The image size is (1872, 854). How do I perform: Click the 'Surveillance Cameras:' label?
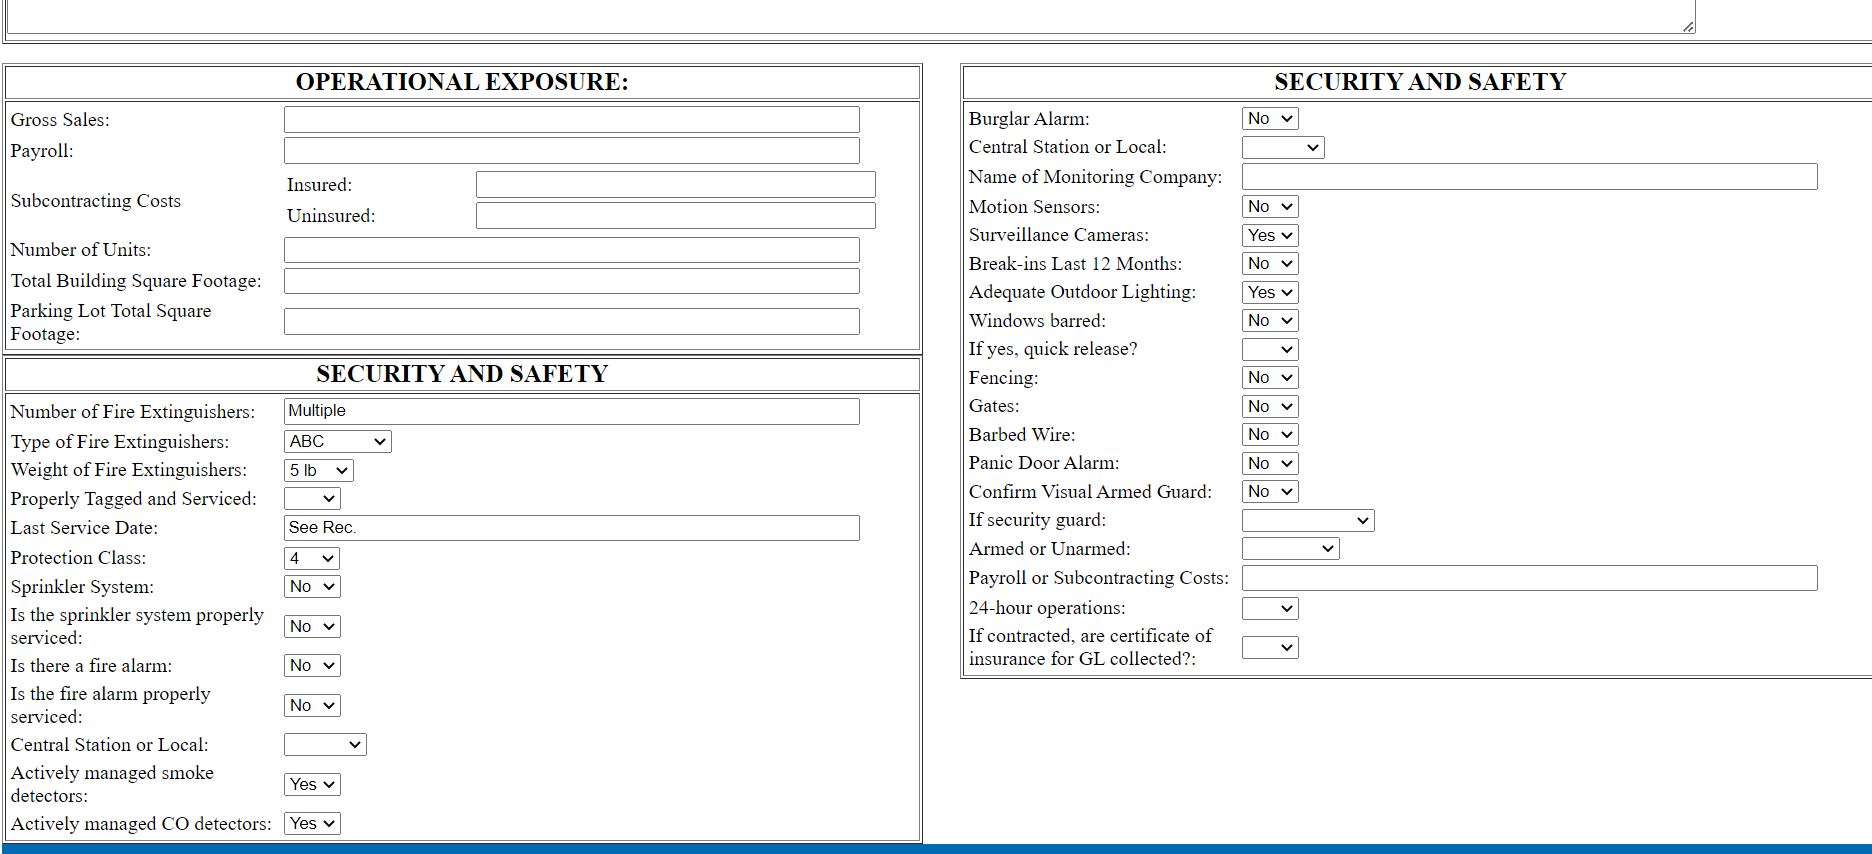[x=1059, y=235]
